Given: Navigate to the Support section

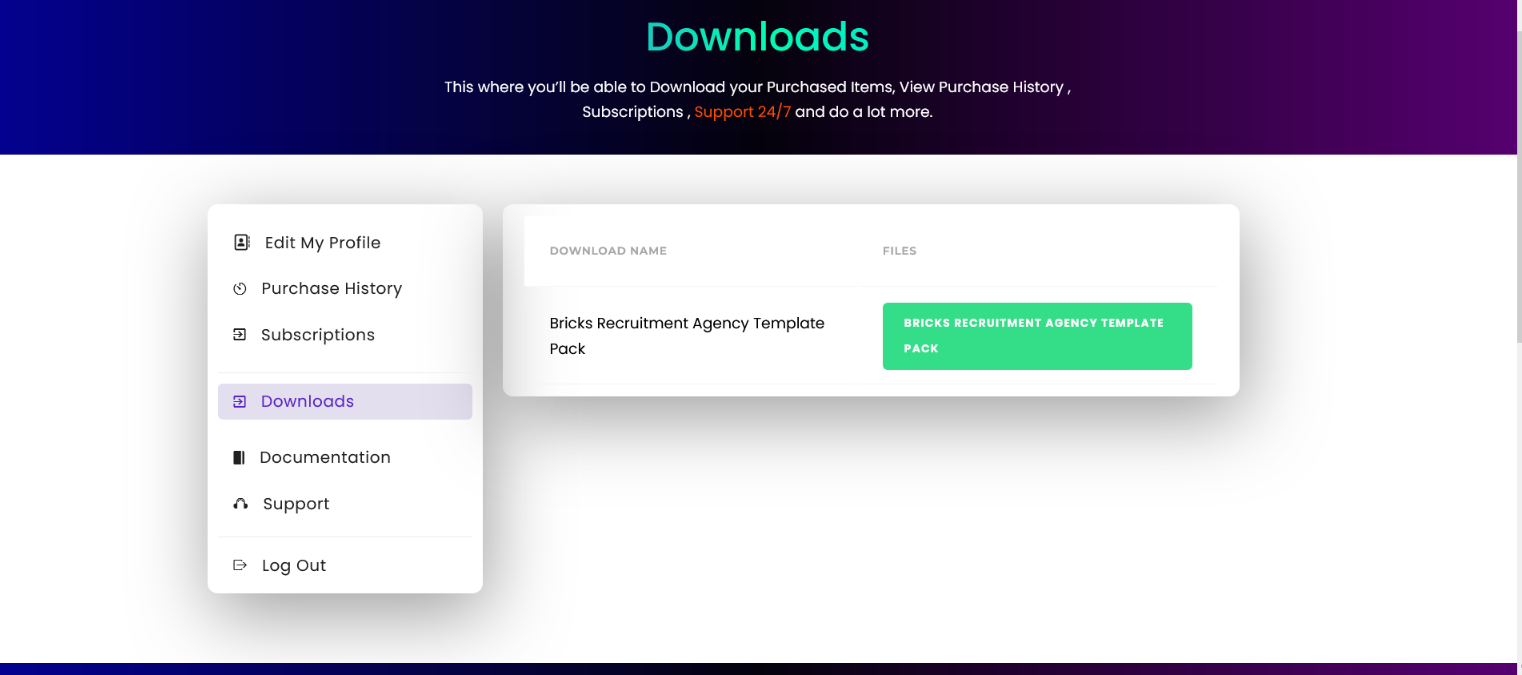Looking at the screenshot, I should click(295, 503).
